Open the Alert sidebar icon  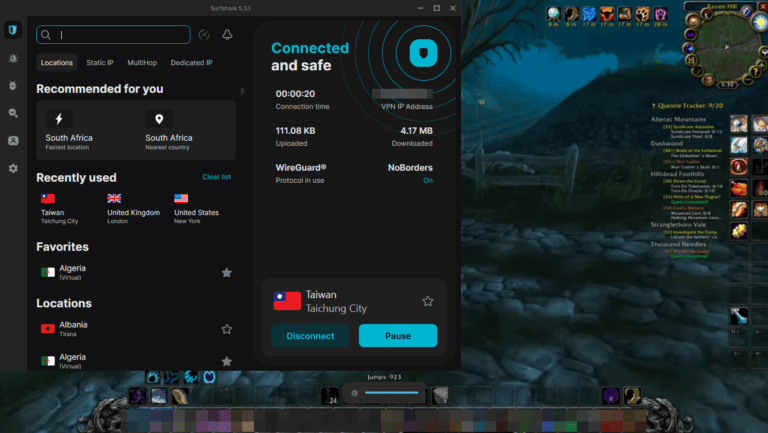point(13,58)
